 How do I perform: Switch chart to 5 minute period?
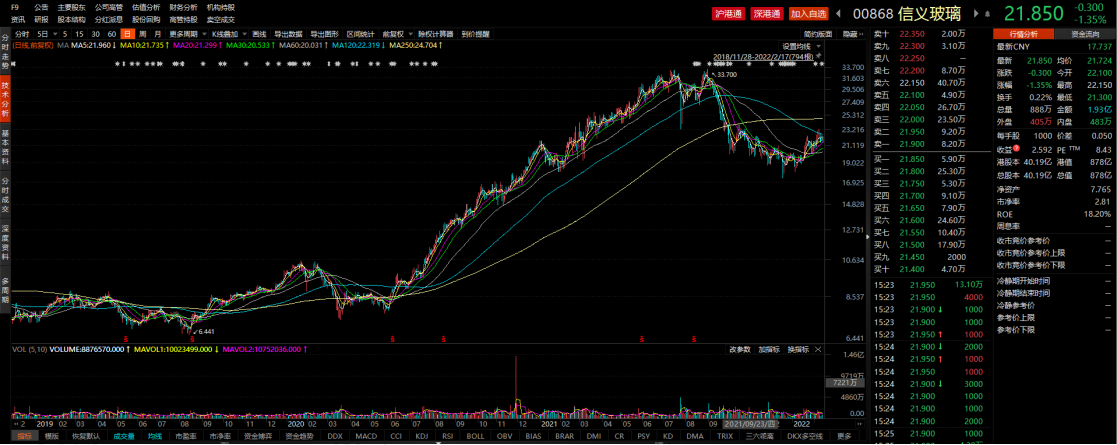pyautogui.click(x=65, y=33)
